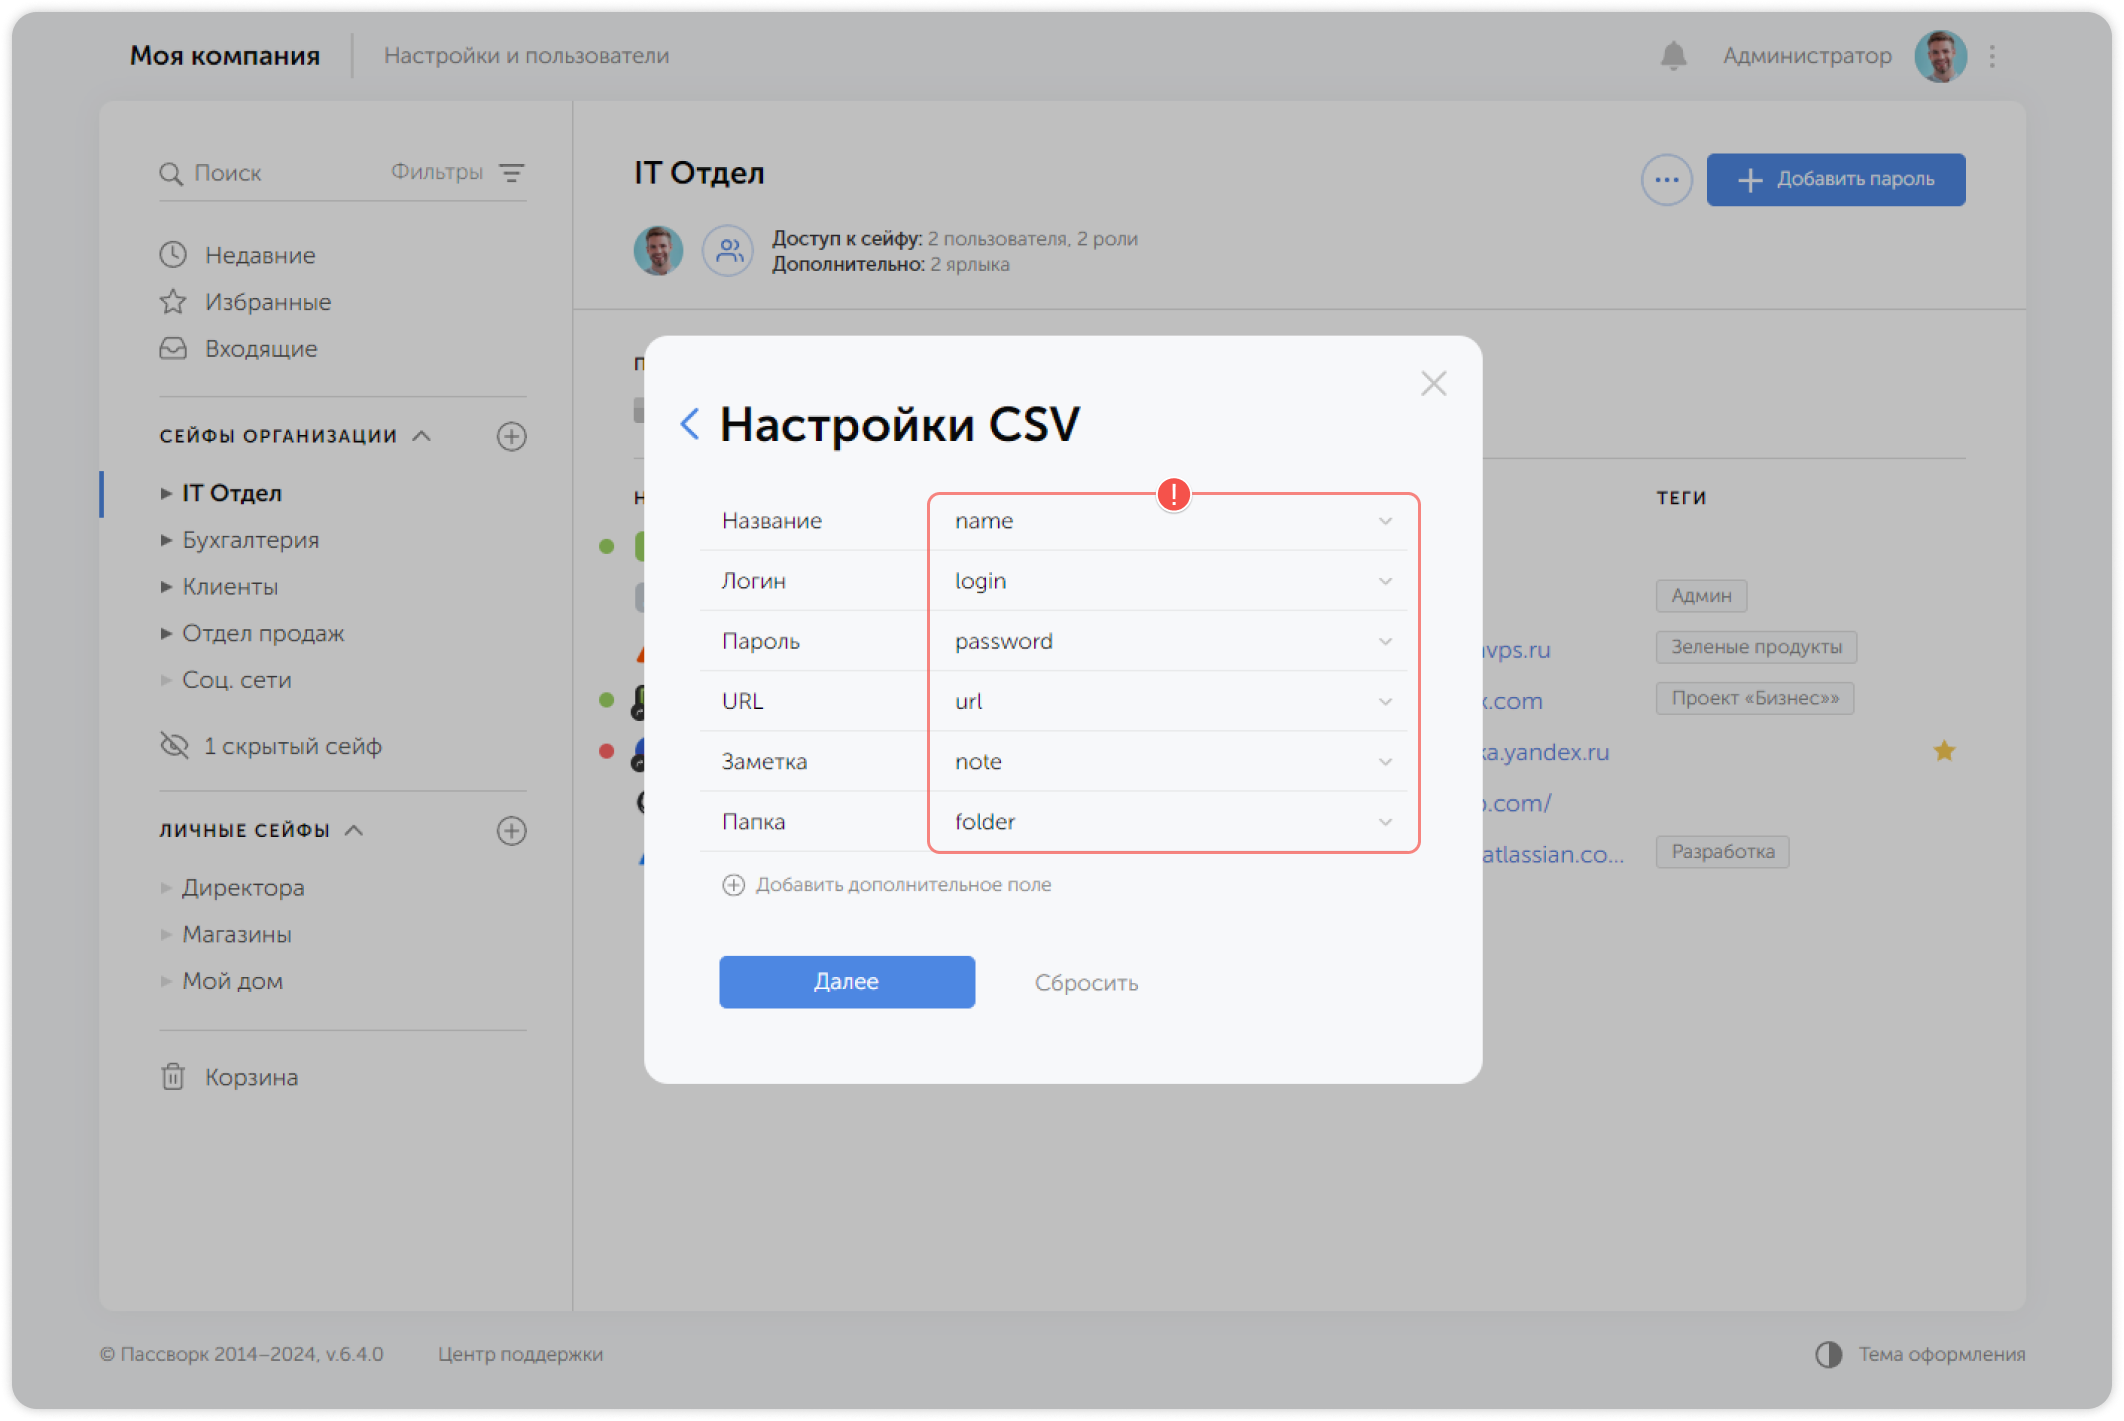Open the Центр поддержки link

coord(520,1355)
